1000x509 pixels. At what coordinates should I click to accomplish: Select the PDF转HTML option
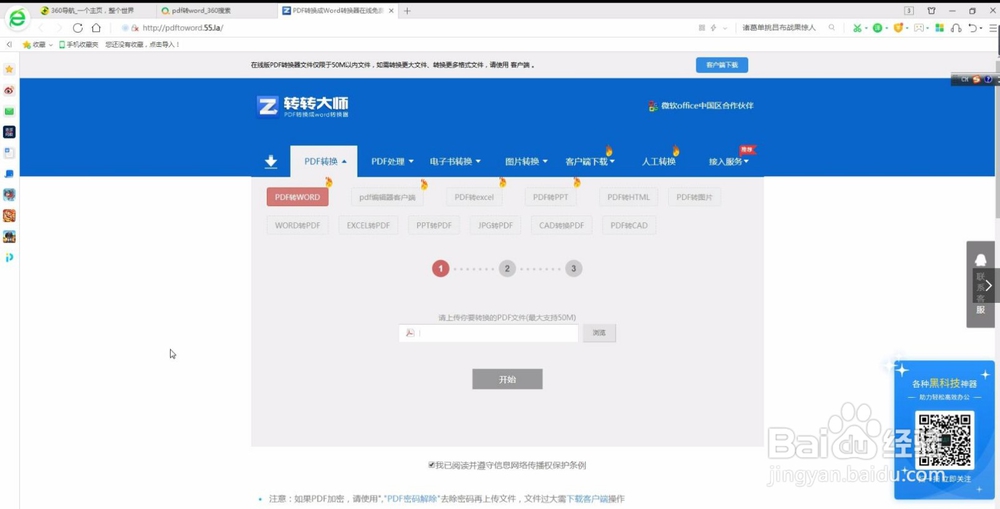tap(629, 197)
